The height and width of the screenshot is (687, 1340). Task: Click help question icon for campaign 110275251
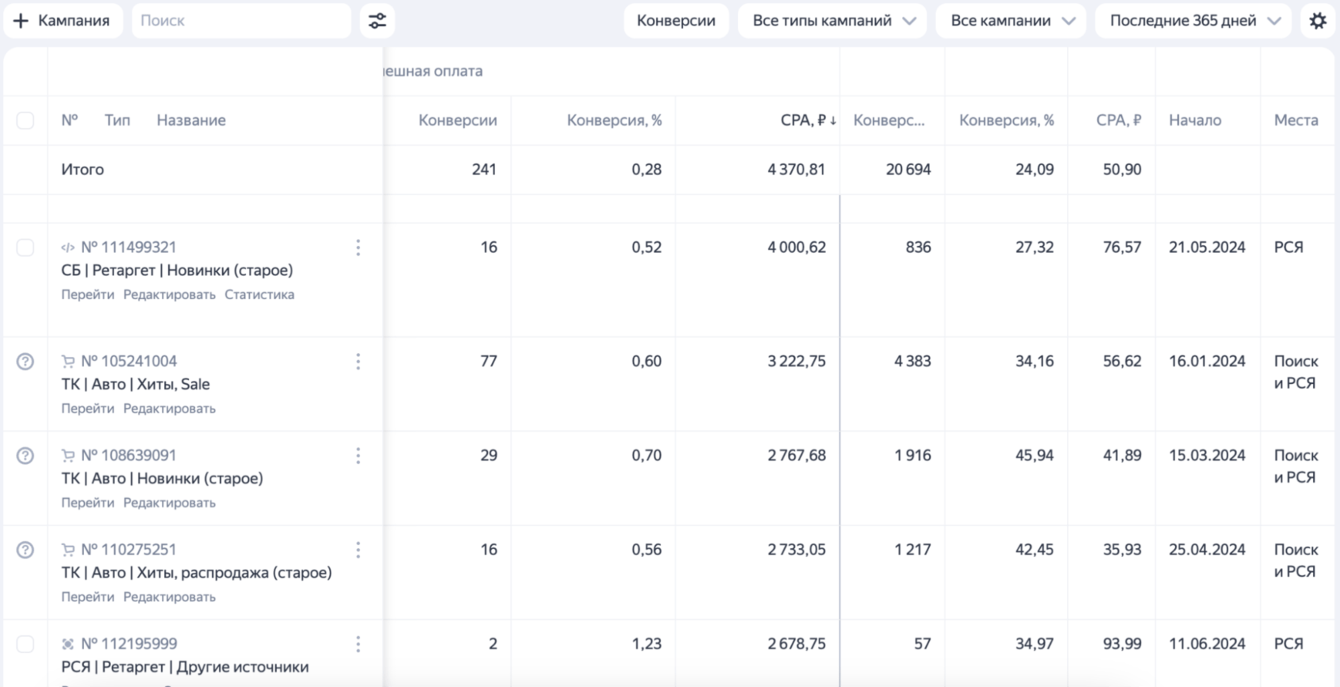(25, 549)
